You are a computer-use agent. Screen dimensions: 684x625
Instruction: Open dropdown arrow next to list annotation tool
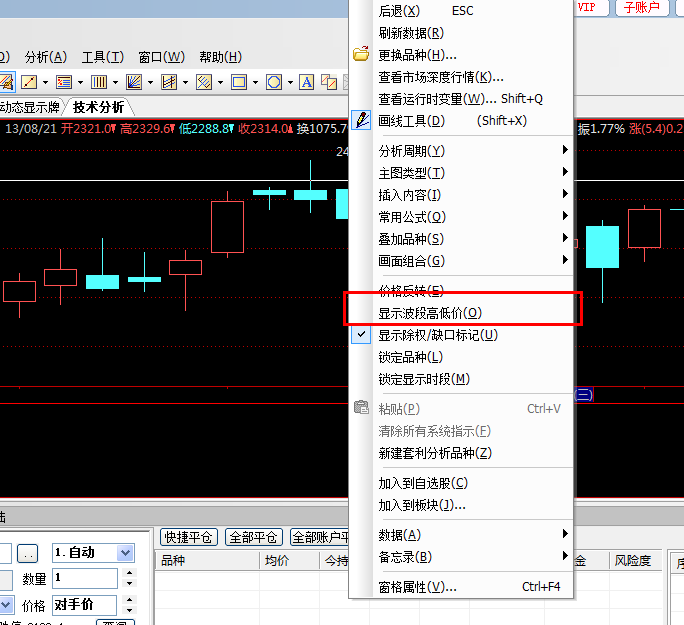pyautogui.click(x=80, y=82)
